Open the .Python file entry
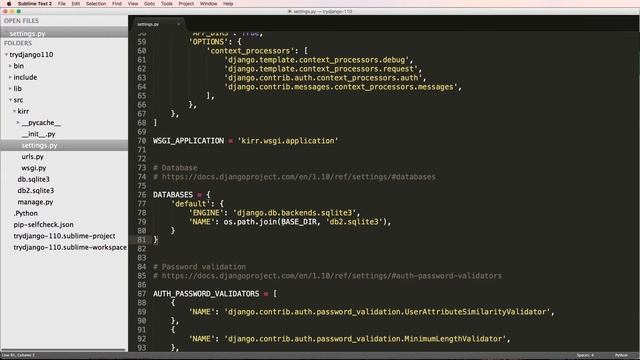 (26, 213)
